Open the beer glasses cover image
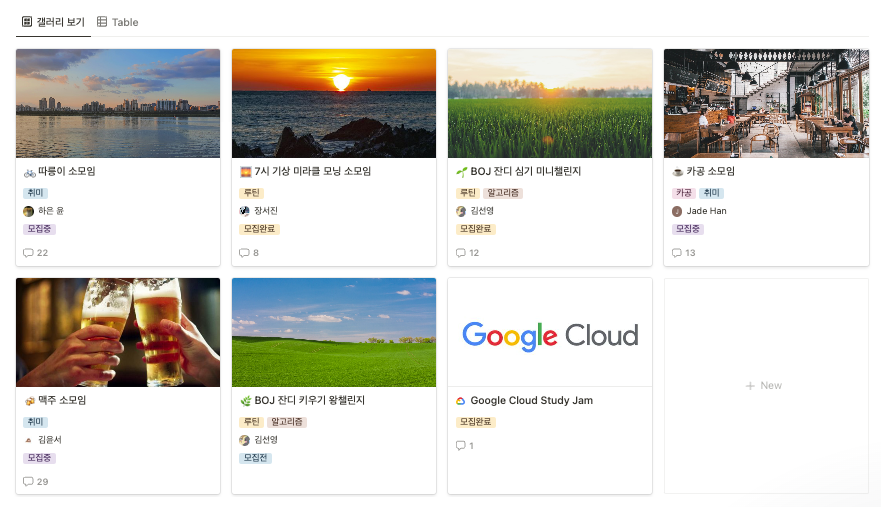This screenshot has width=881, height=507. tap(118, 332)
